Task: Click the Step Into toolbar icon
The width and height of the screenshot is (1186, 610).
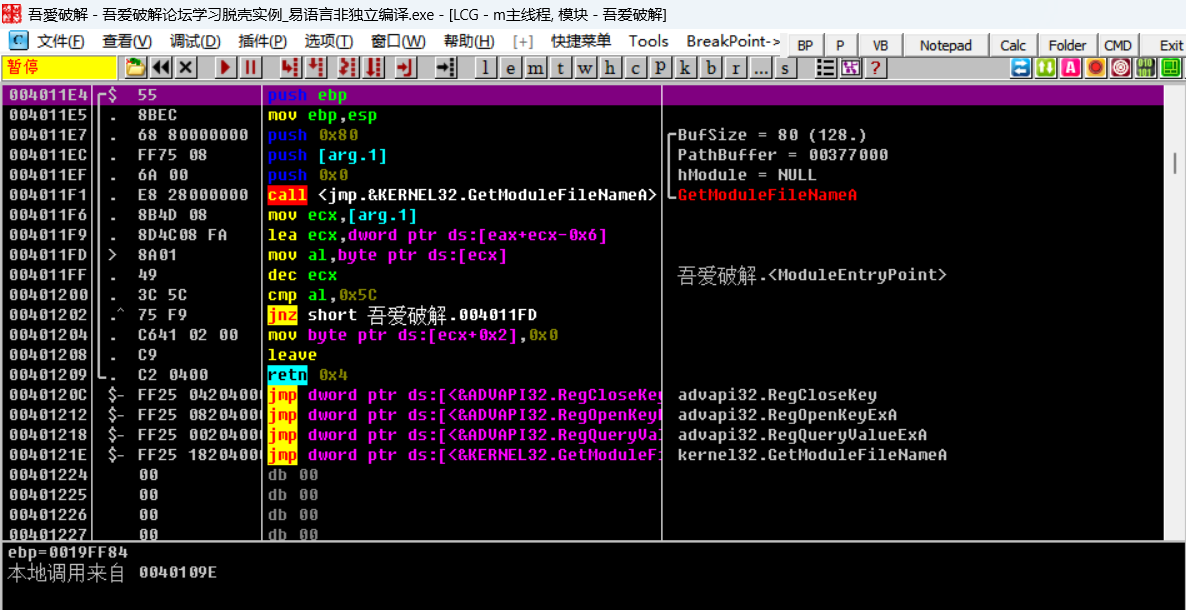Action: (289, 67)
